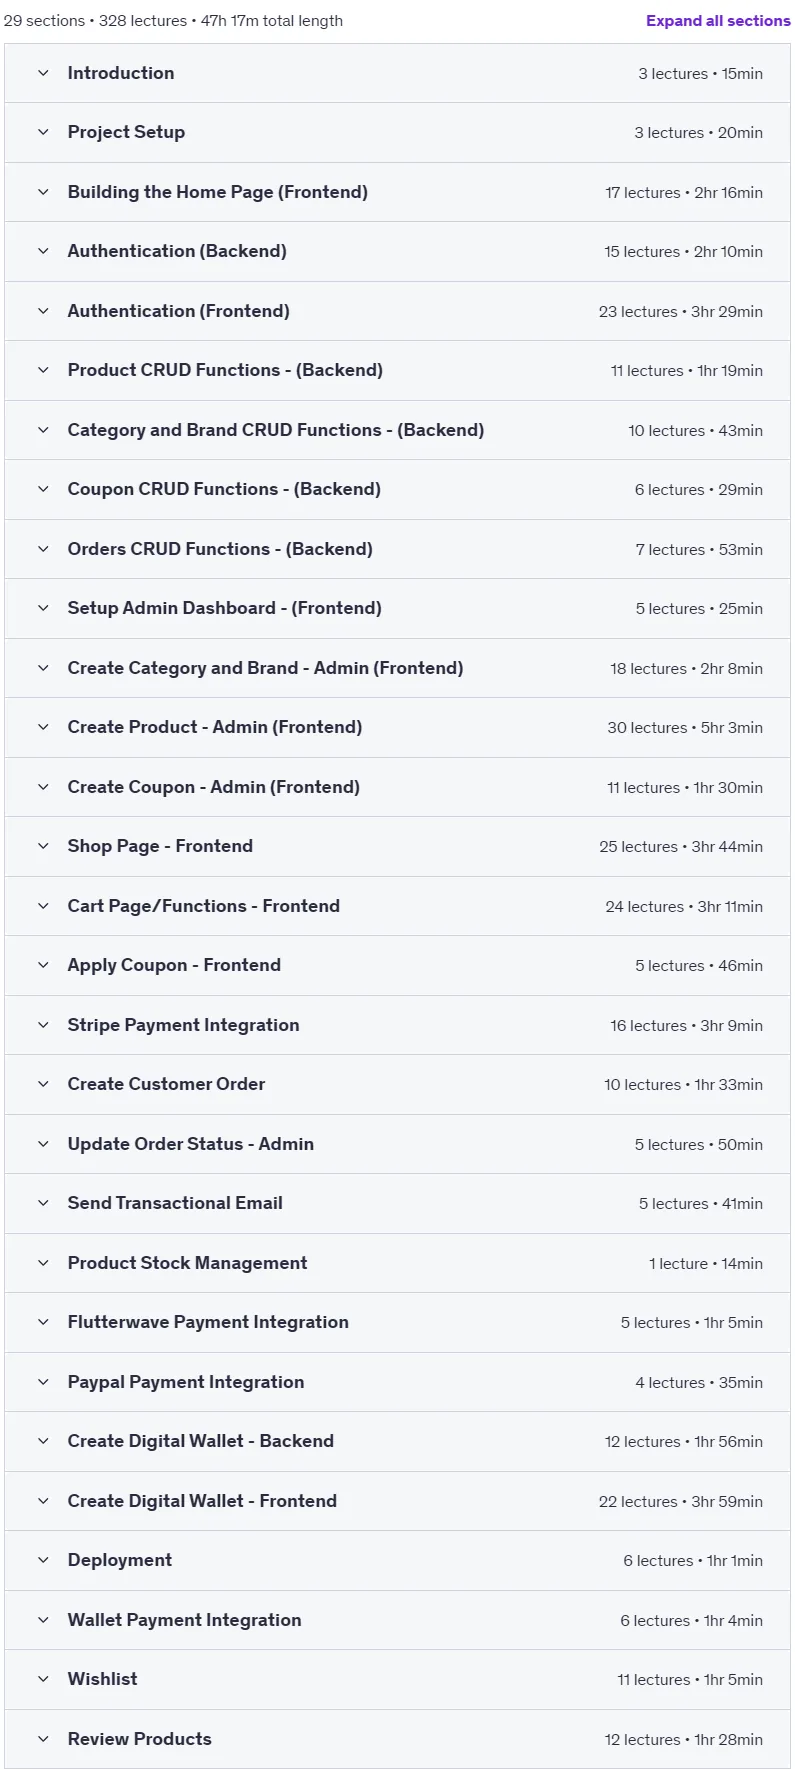The height and width of the screenshot is (1770, 795).
Task: Click chevron icon for Flutterwave Payment Integration
Action: point(43,1322)
